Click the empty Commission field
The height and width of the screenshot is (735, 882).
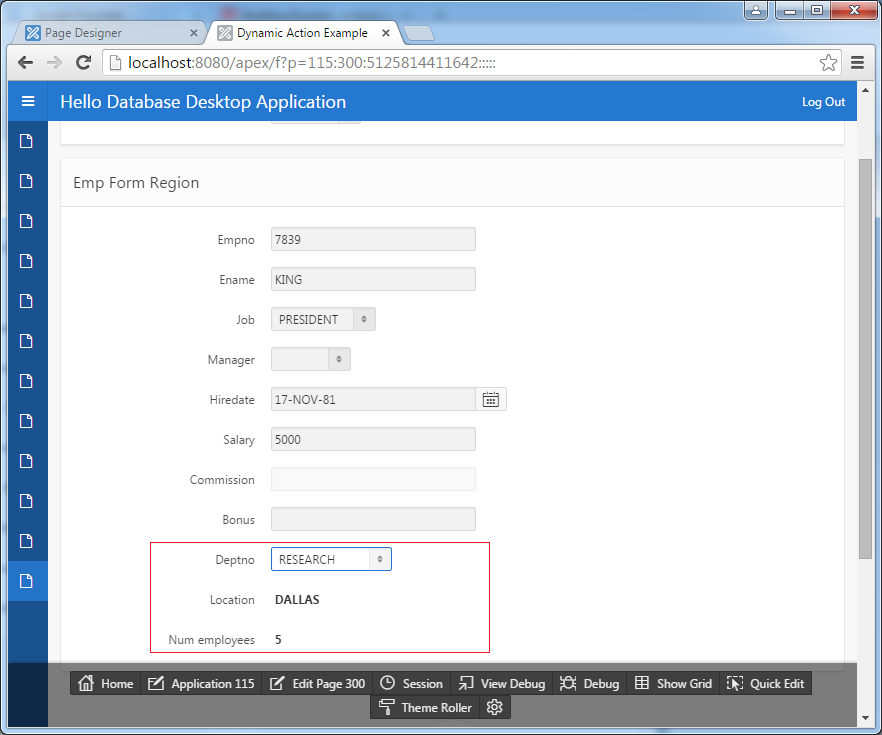point(373,479)
